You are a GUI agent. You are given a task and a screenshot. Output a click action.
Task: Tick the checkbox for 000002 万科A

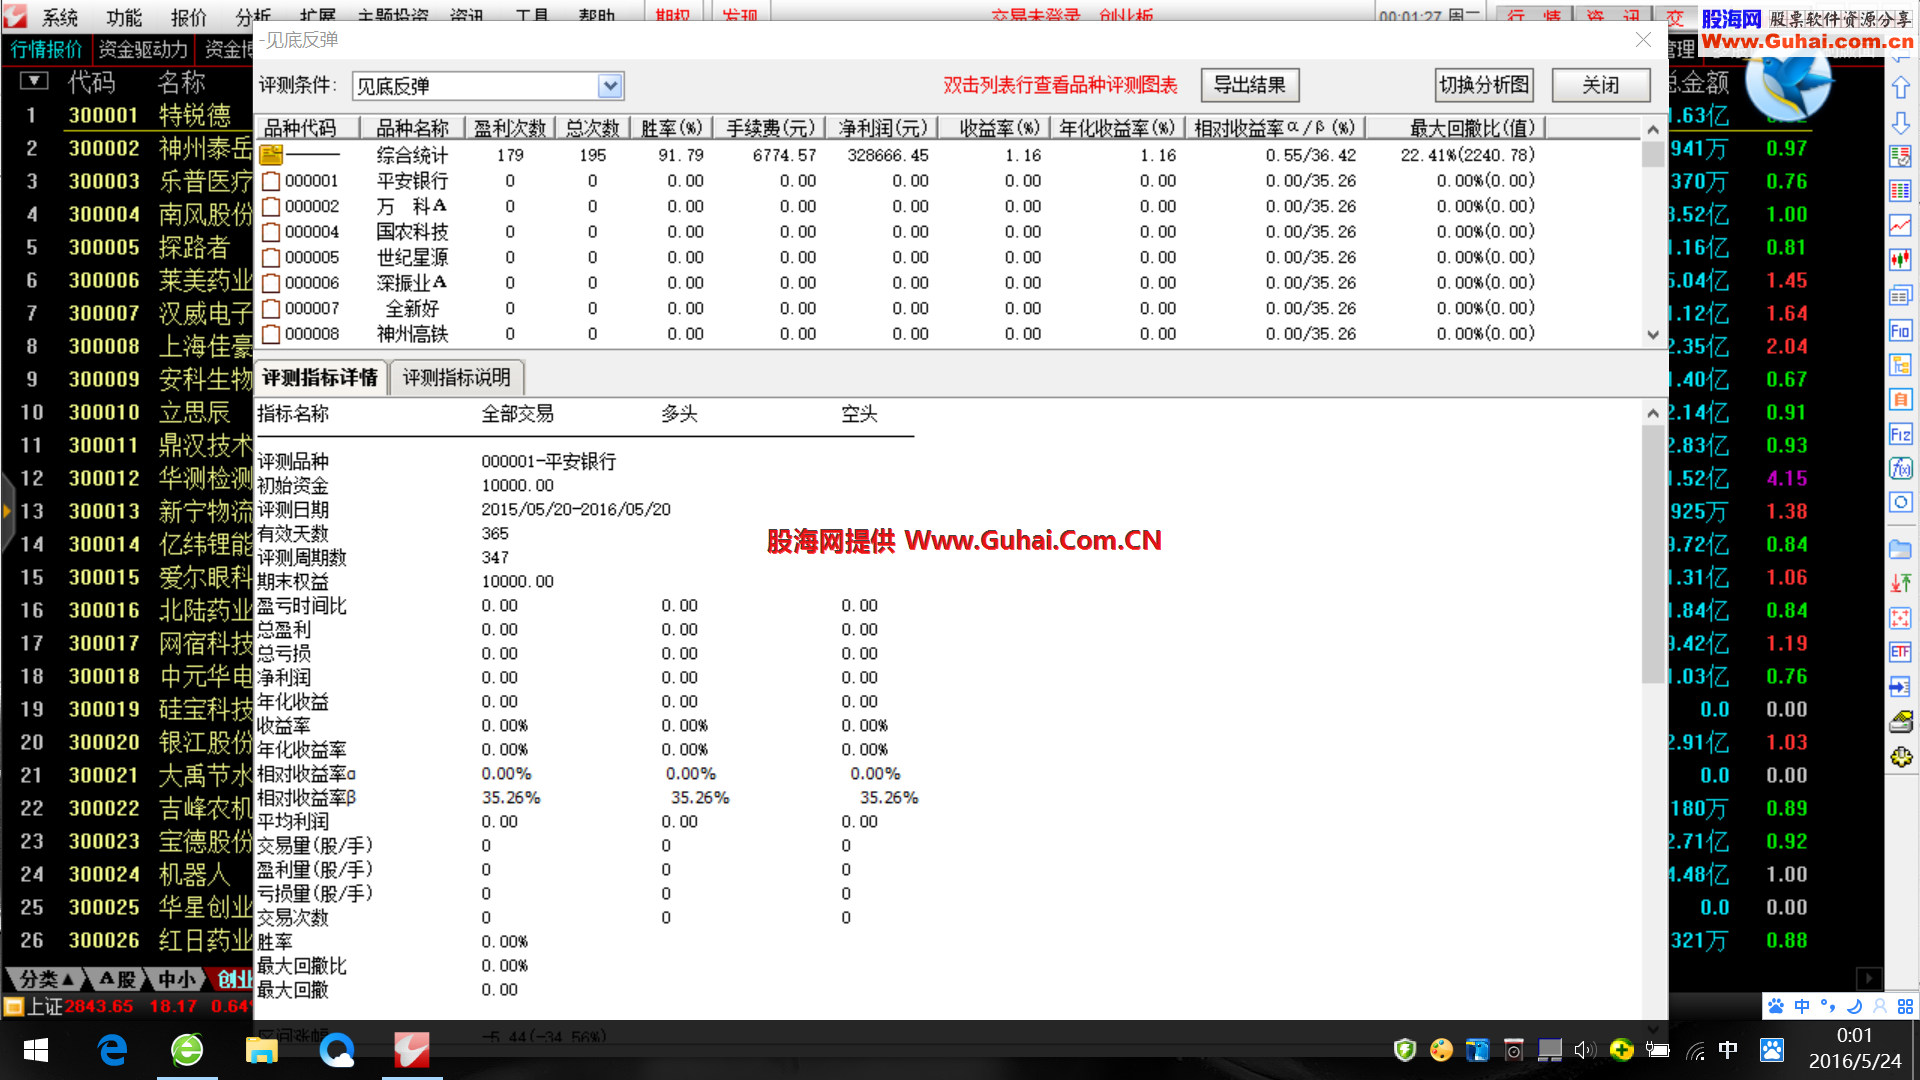(x=271, y=207)
